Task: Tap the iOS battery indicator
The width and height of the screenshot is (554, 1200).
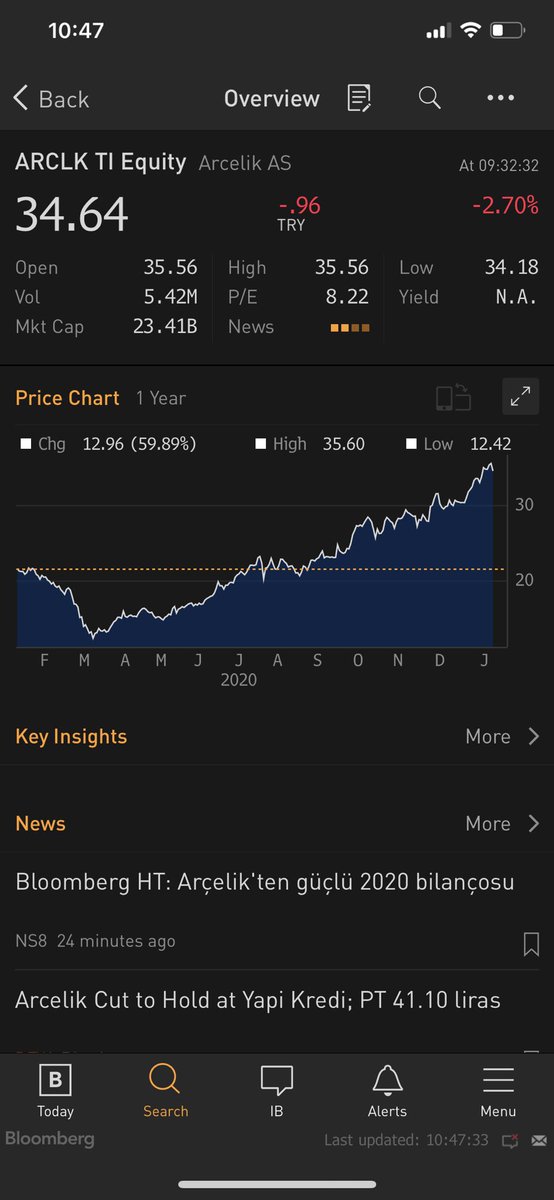Action: tap(509, 31)
